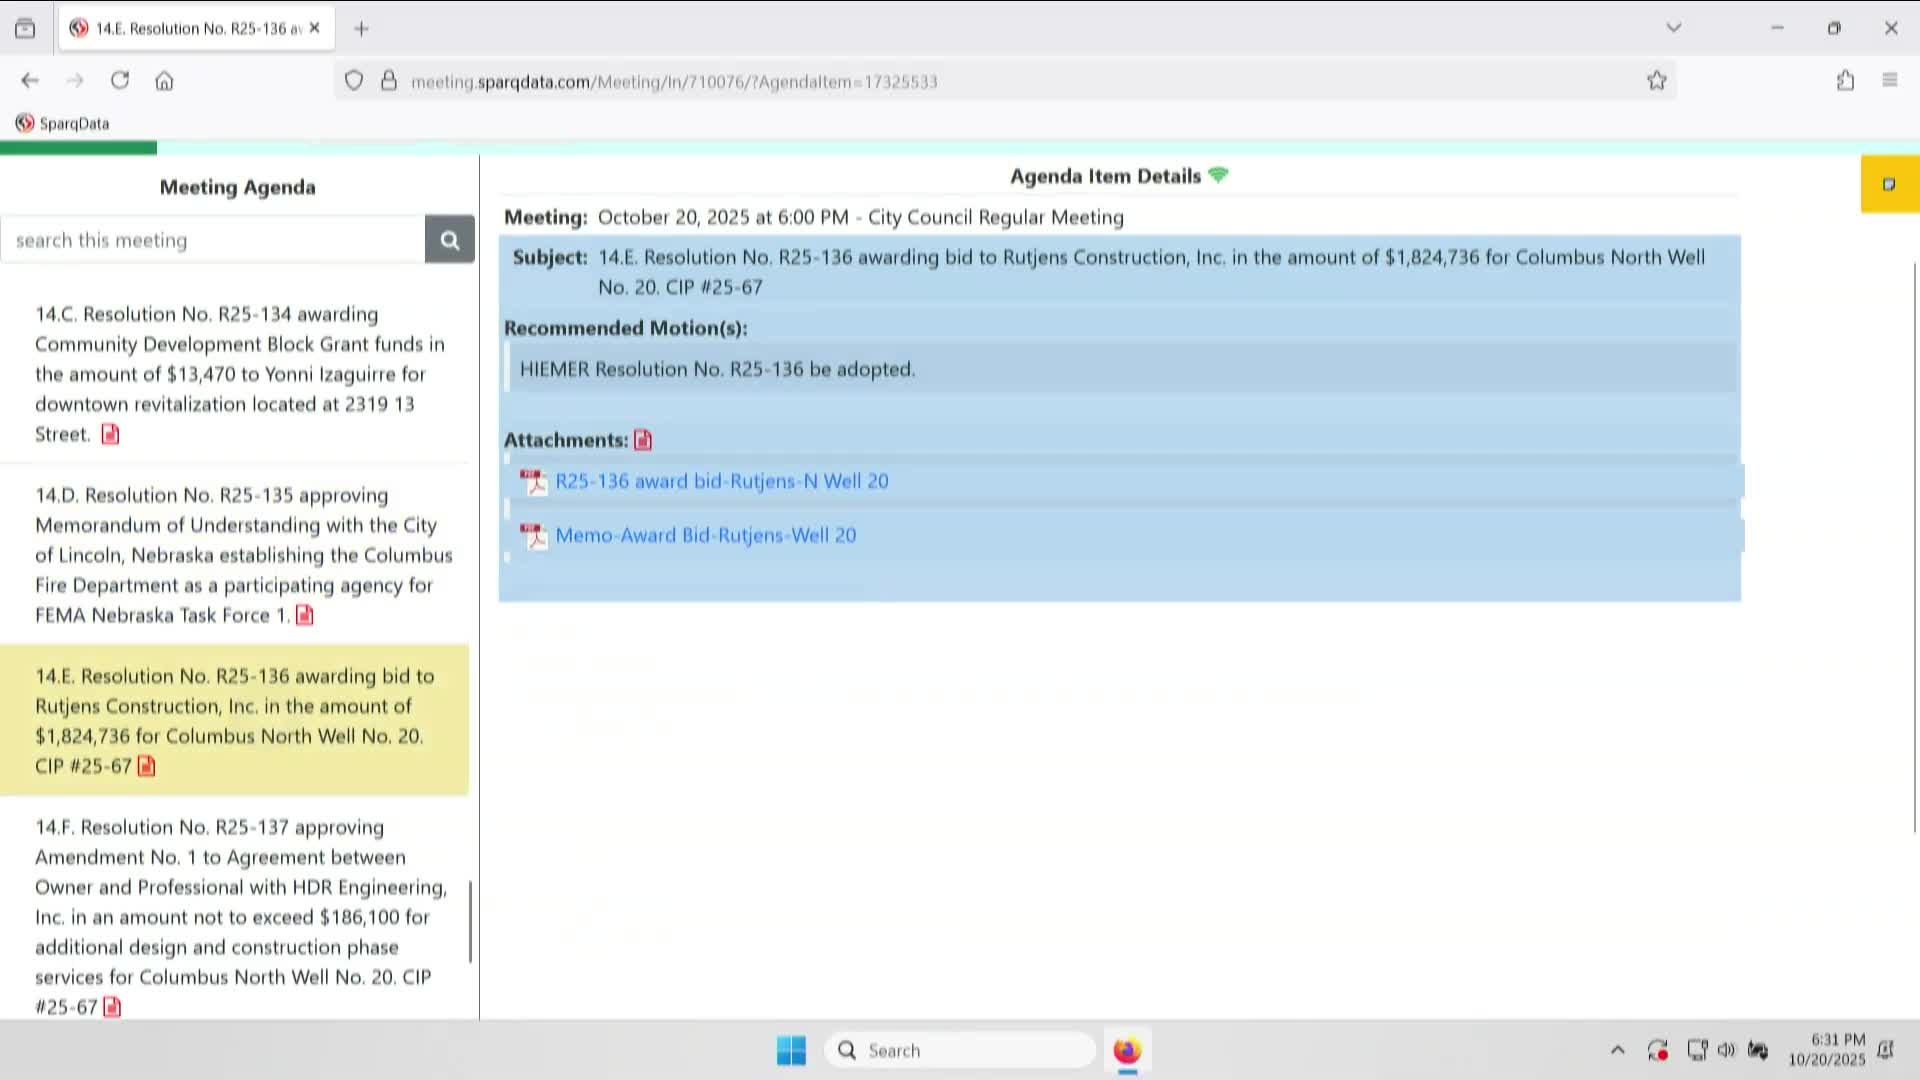Show hidden system tray icons chevron
Viewport: 1920px width, 1080px height.
point(1617,1050)
